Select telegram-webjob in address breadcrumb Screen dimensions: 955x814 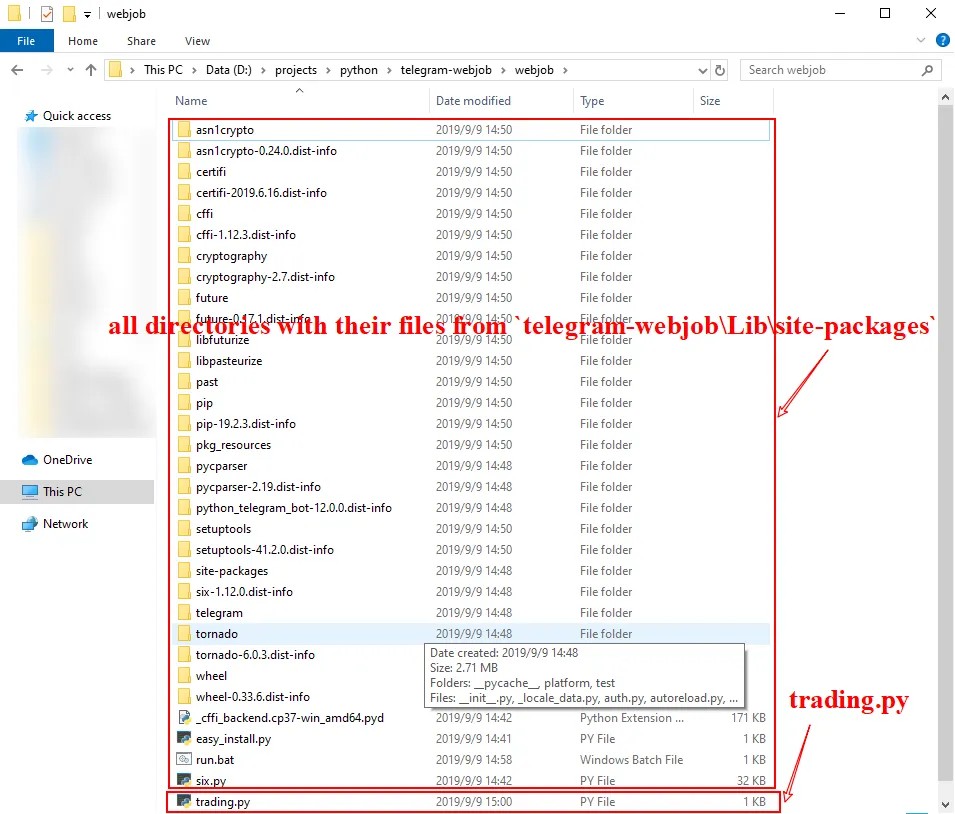pyautogui.click(x=446, y=70)
